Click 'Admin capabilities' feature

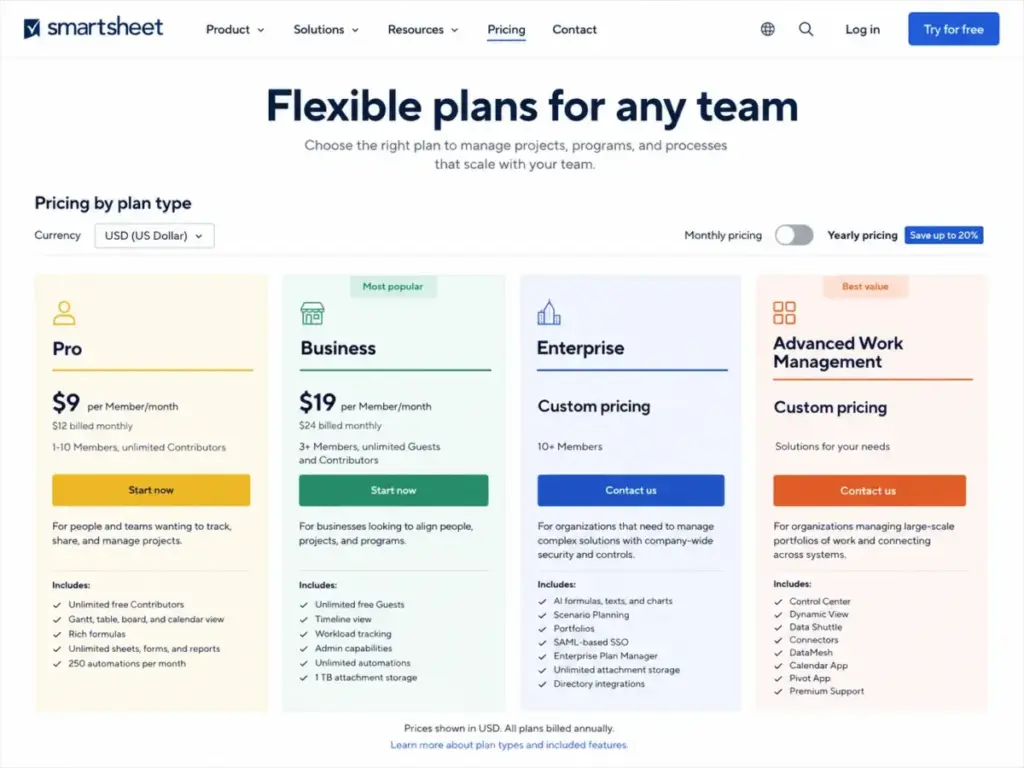click(x=353, y=648)
